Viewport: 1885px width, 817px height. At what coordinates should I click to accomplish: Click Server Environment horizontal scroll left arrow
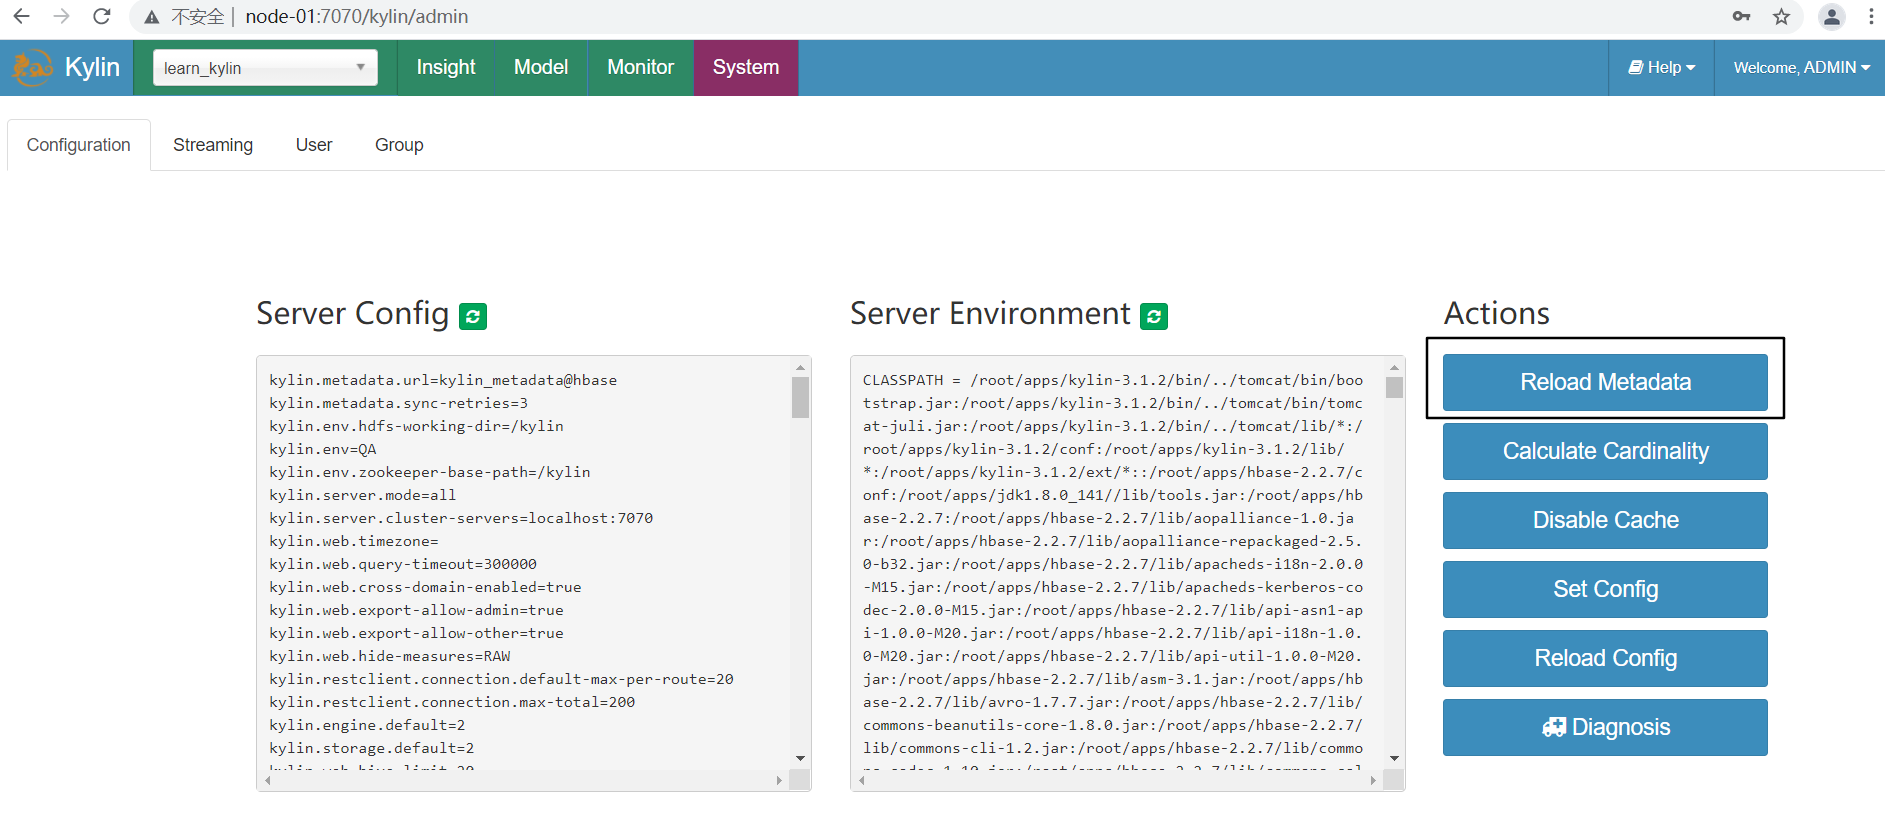click(x=861, y=781)
